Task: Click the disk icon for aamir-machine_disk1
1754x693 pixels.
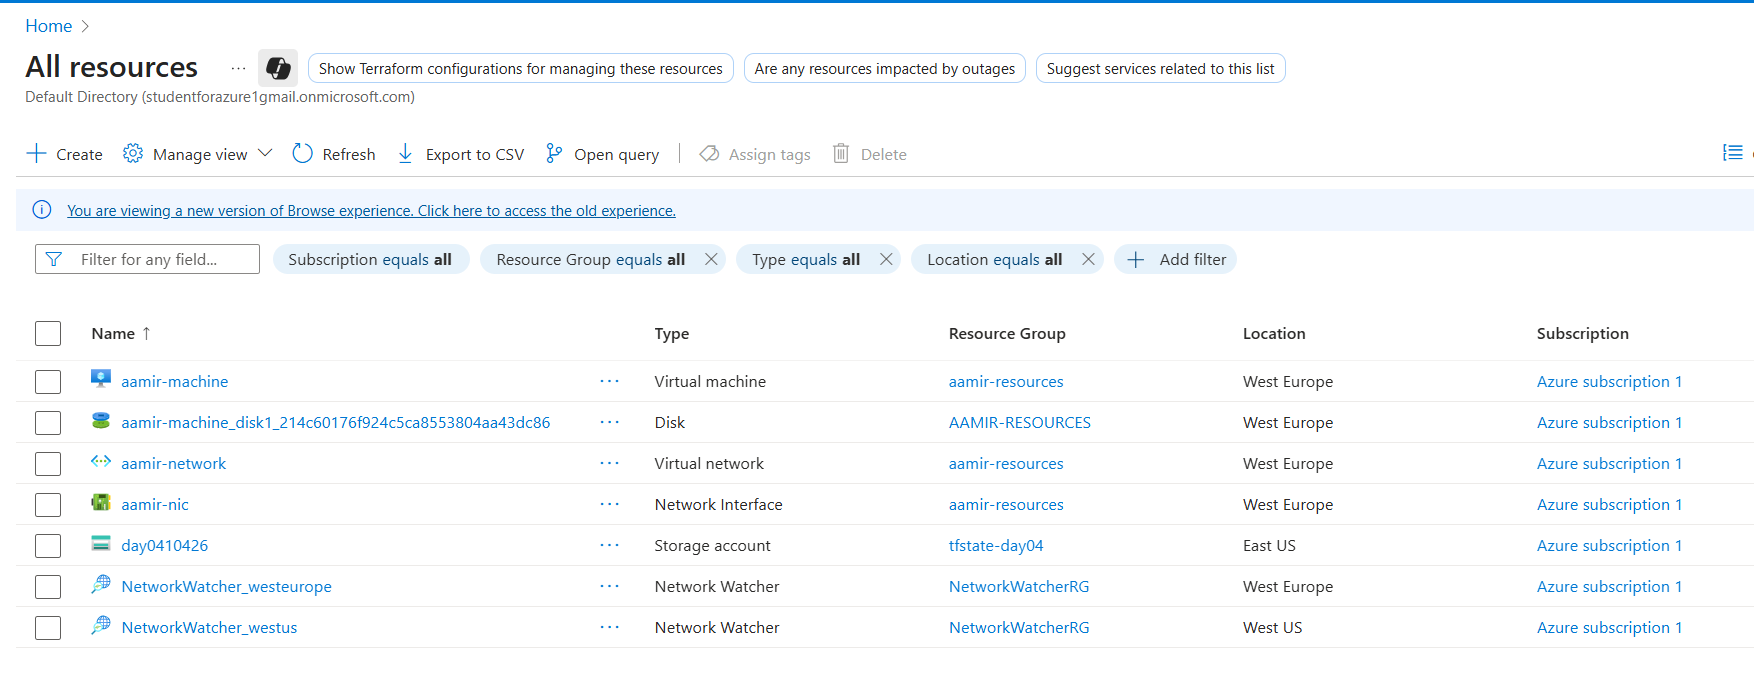Action: point(101,421)
